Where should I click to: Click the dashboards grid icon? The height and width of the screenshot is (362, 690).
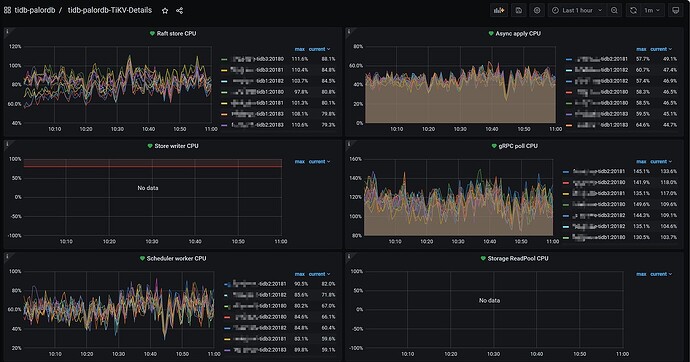point(7,10)
